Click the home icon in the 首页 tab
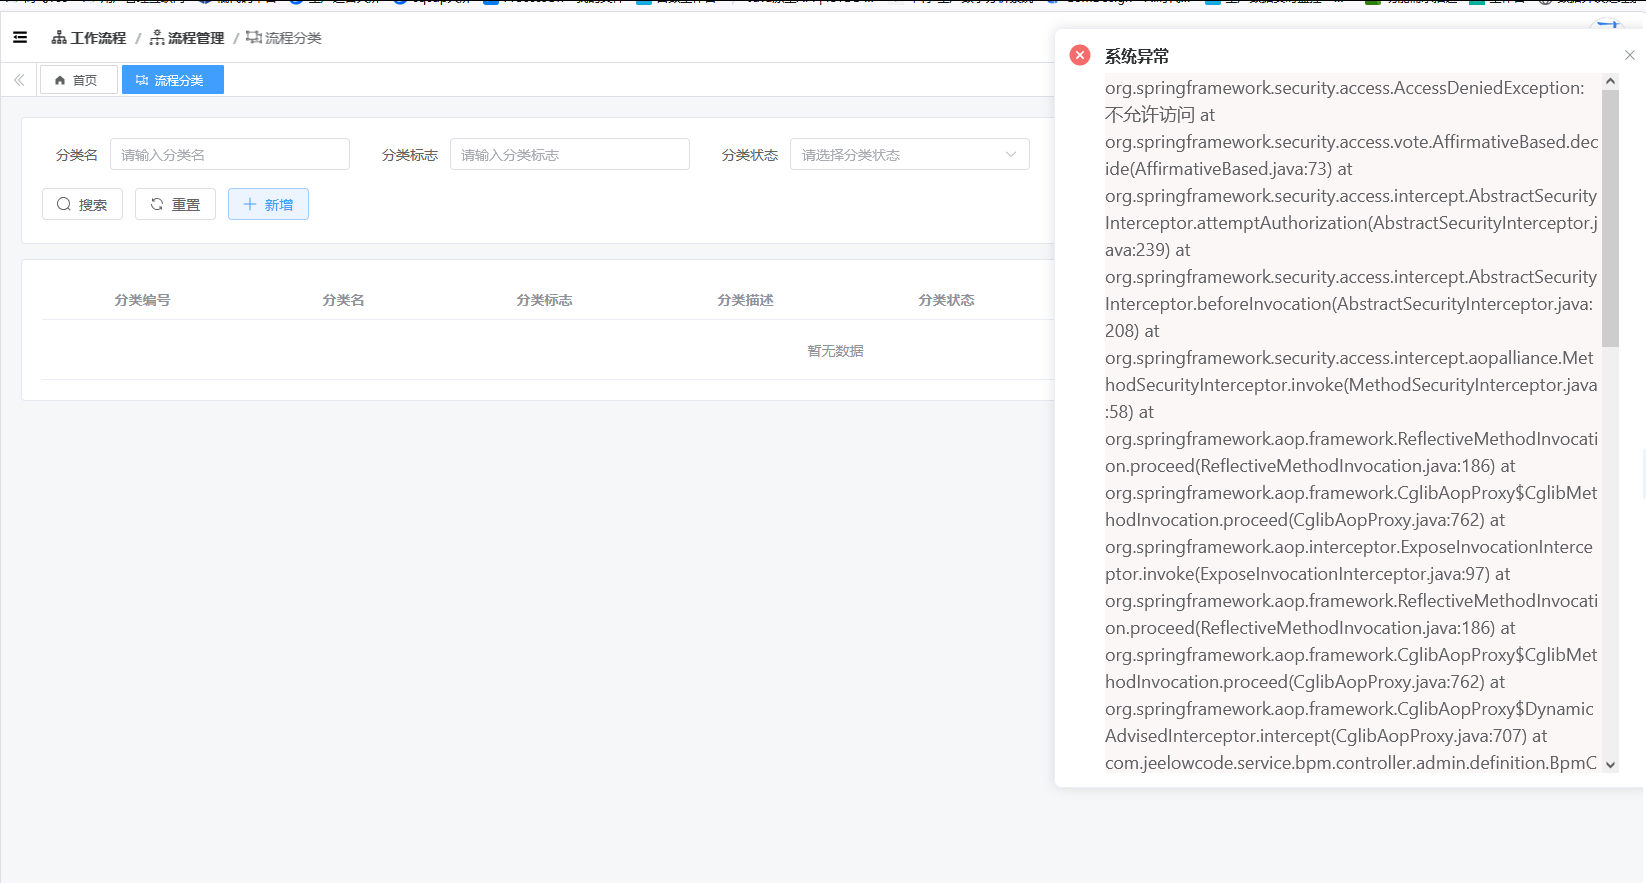This screenshot has width=1646, height=883. tap(60, 80)
